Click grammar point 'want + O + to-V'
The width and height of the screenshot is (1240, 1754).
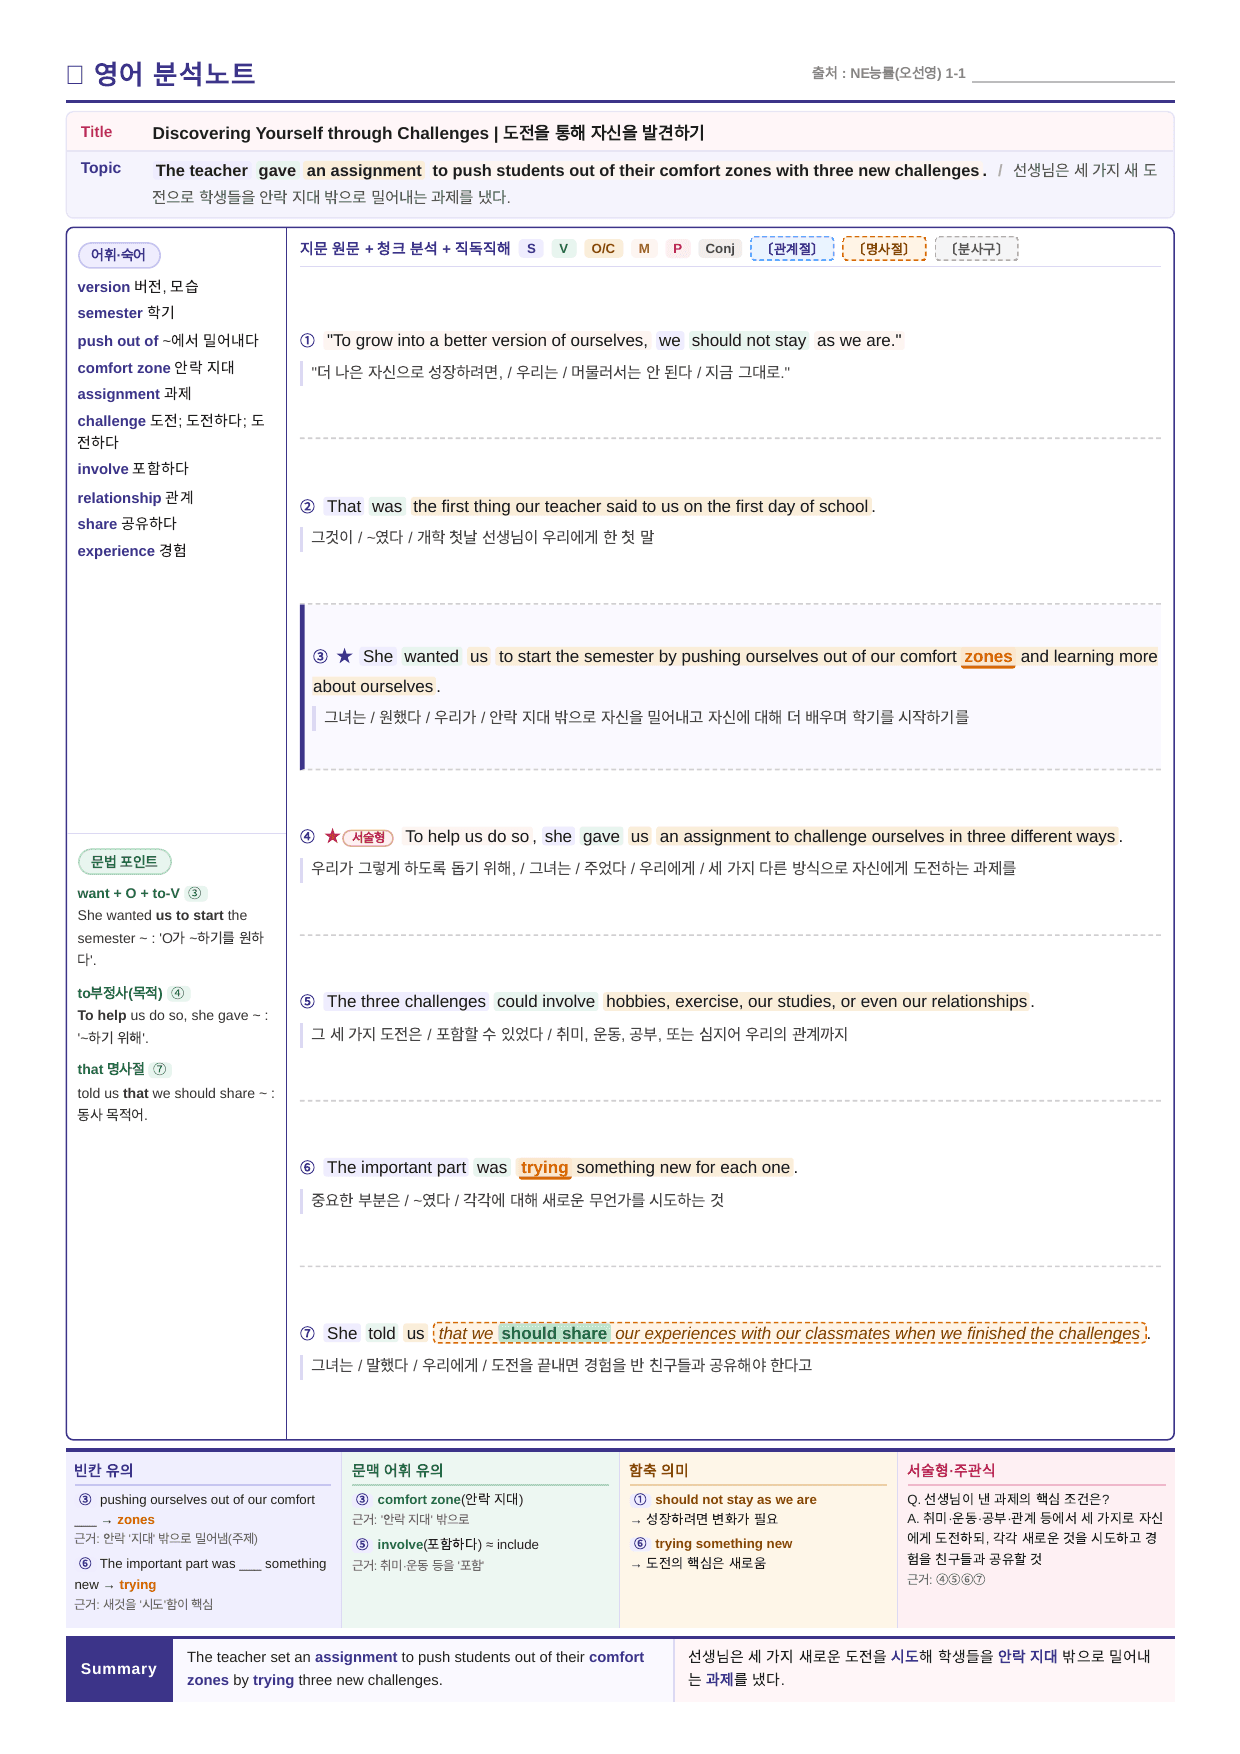[129, 893]
